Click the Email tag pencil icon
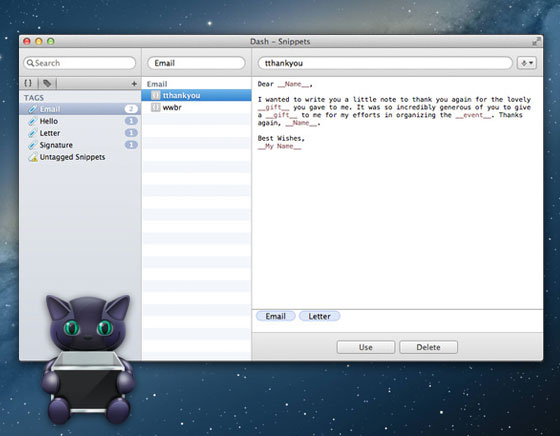 pos(32,109)
